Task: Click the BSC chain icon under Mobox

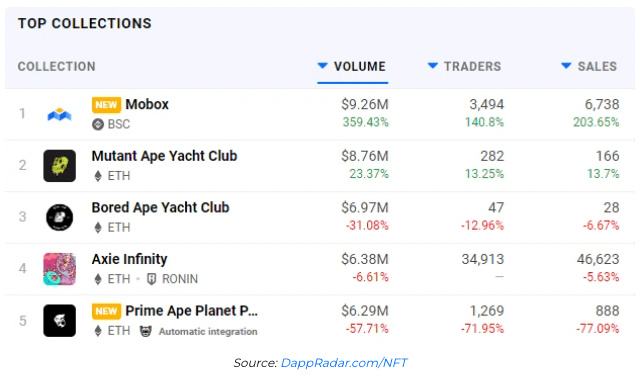Action: click(98, 124)
